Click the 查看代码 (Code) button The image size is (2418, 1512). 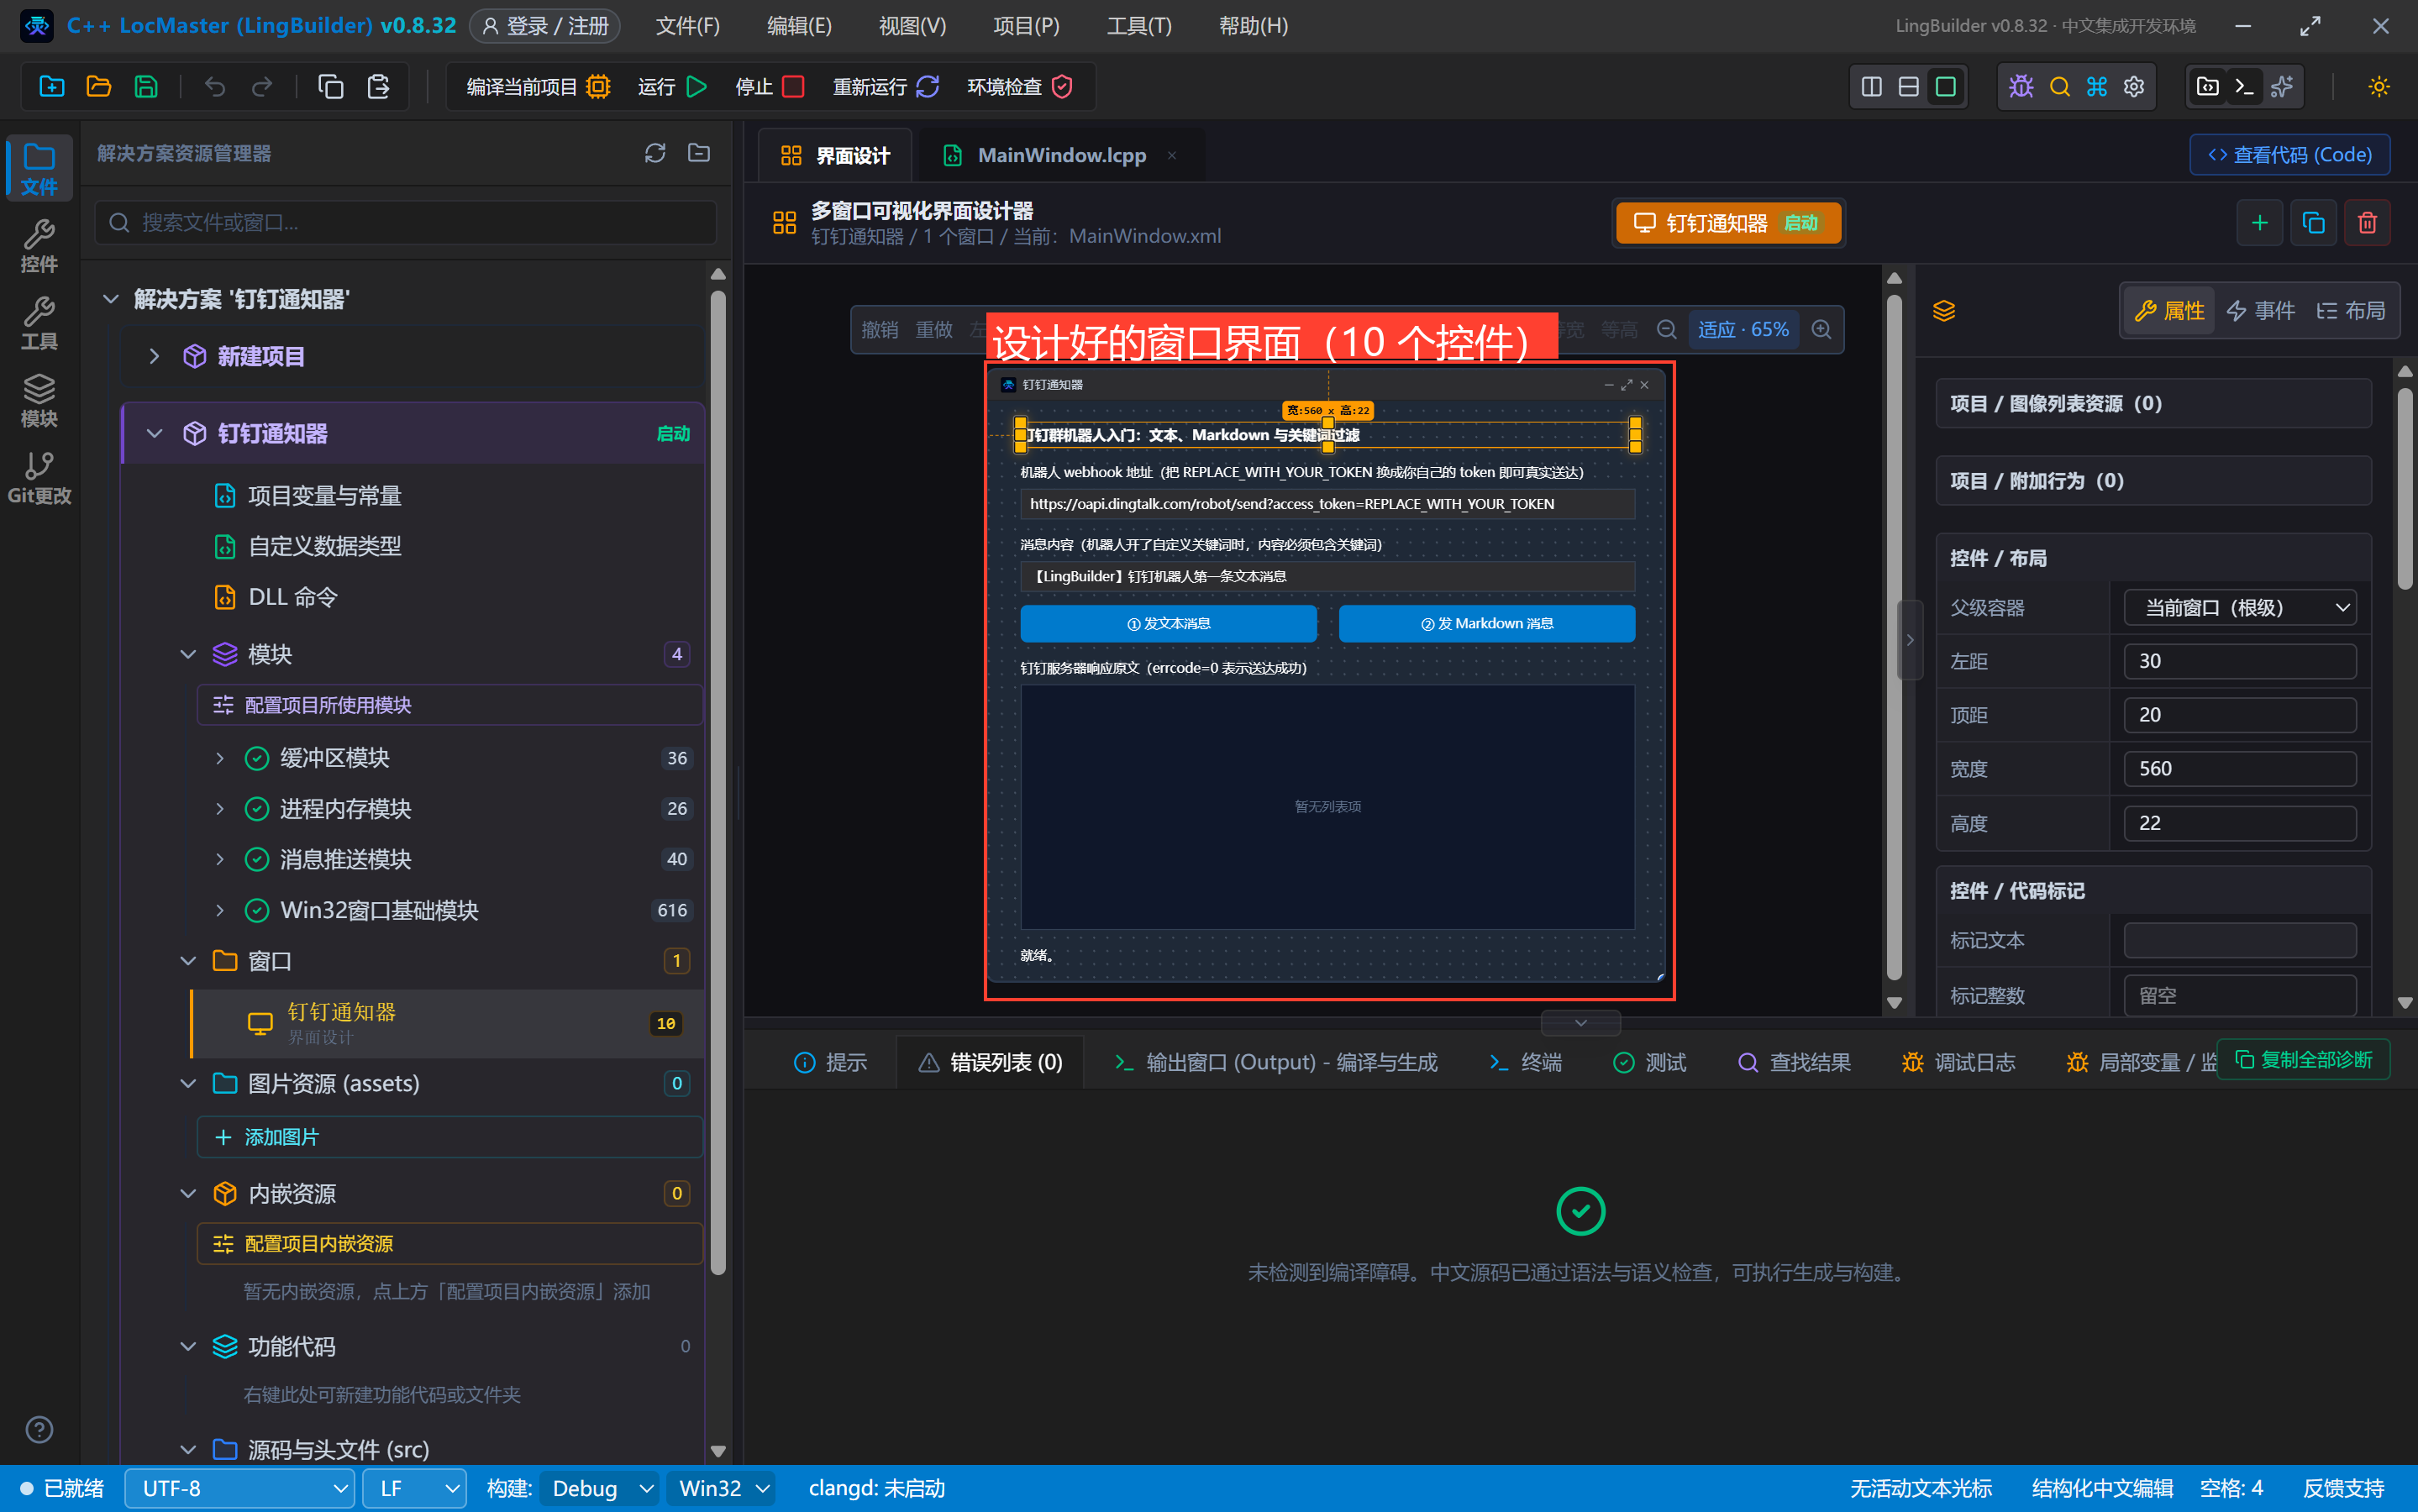tap(2289, 155)
